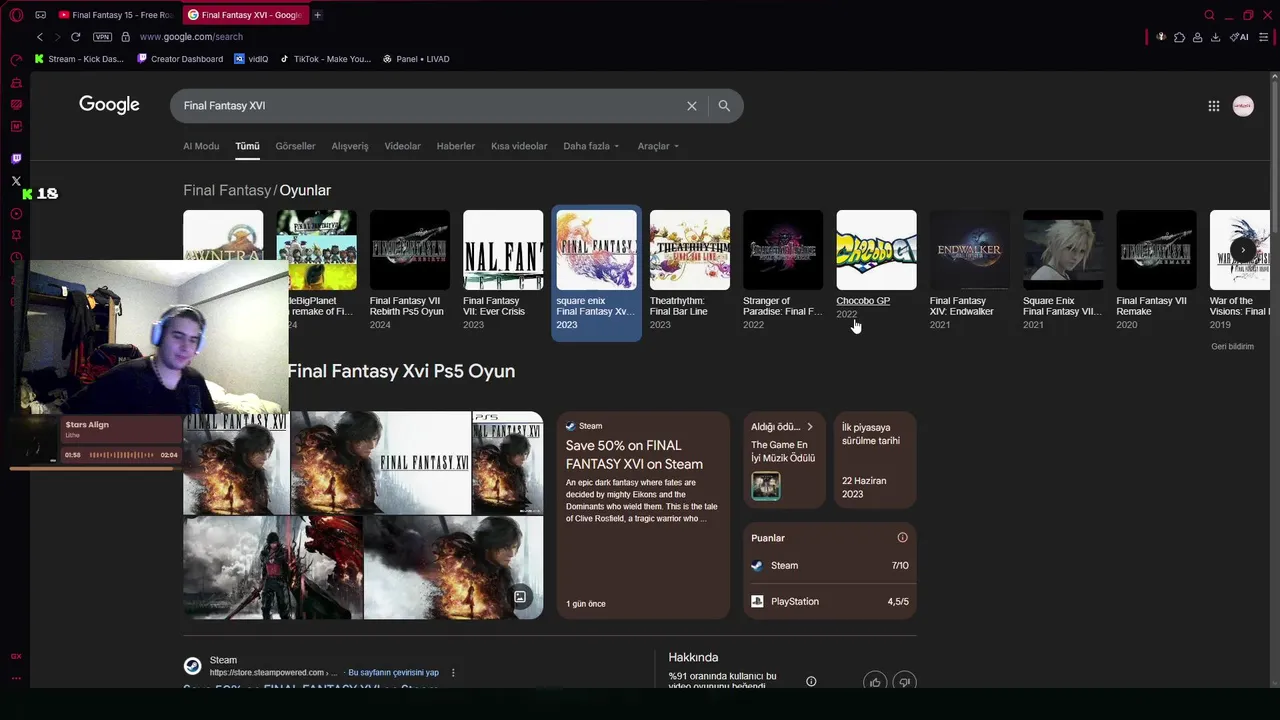Select the Görseller search tab
The width and height of the screenshot is (1280, 720).
(x=295, y=146)
